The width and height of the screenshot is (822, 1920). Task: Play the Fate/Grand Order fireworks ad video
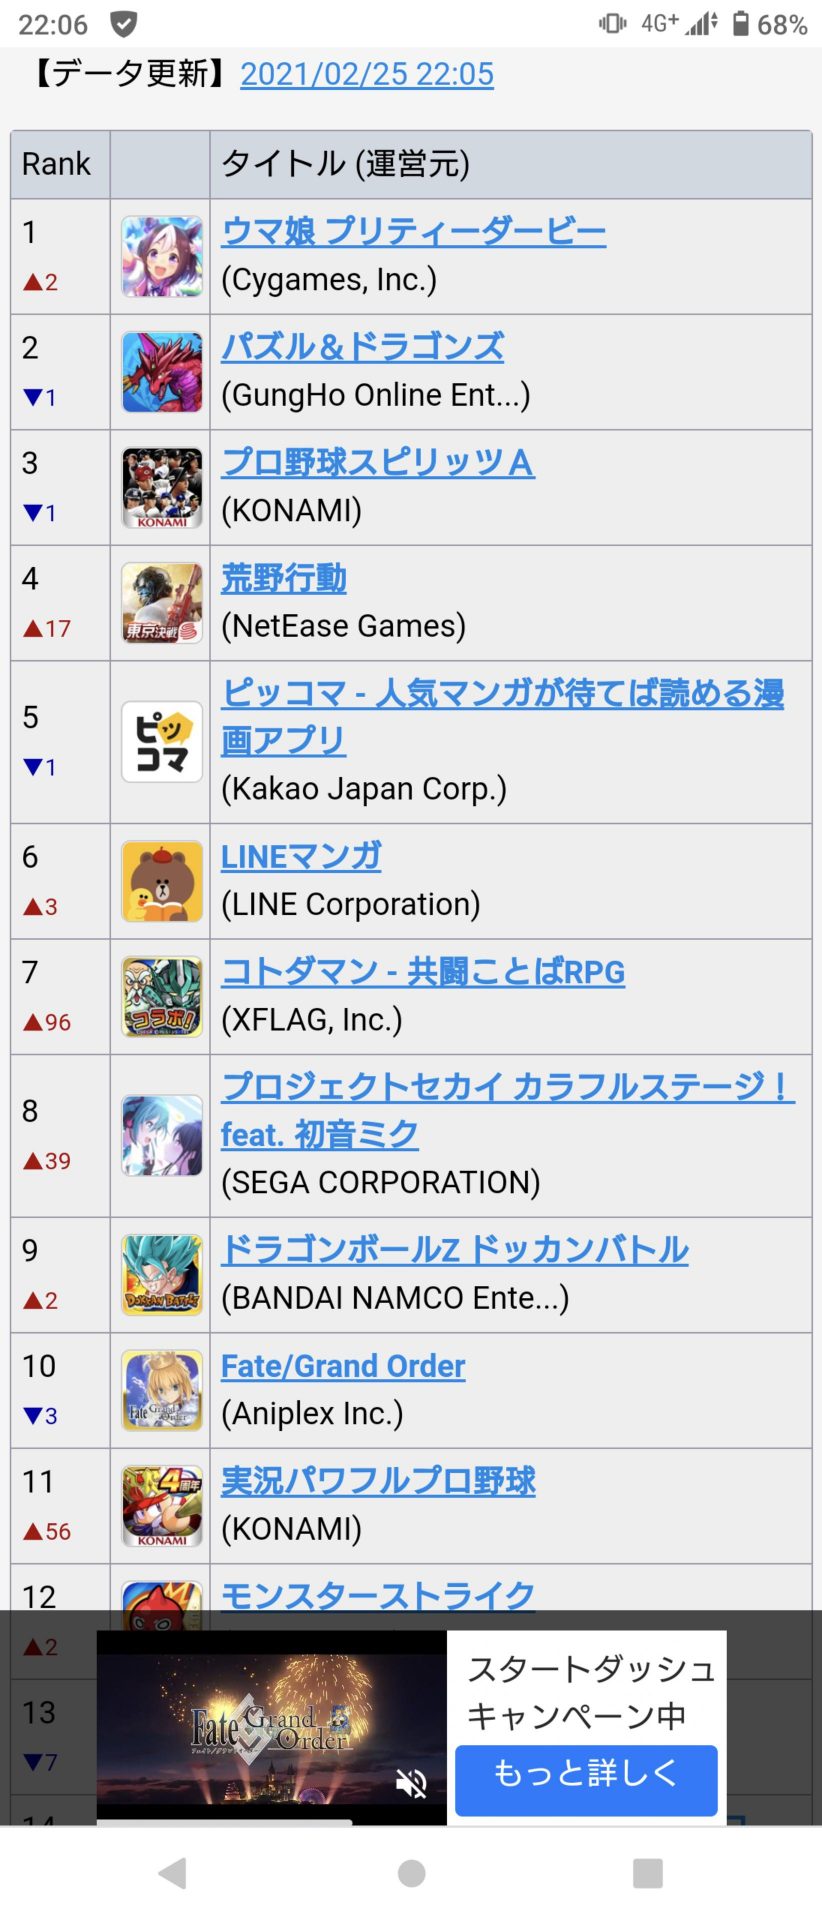(x=272, y=1728)
